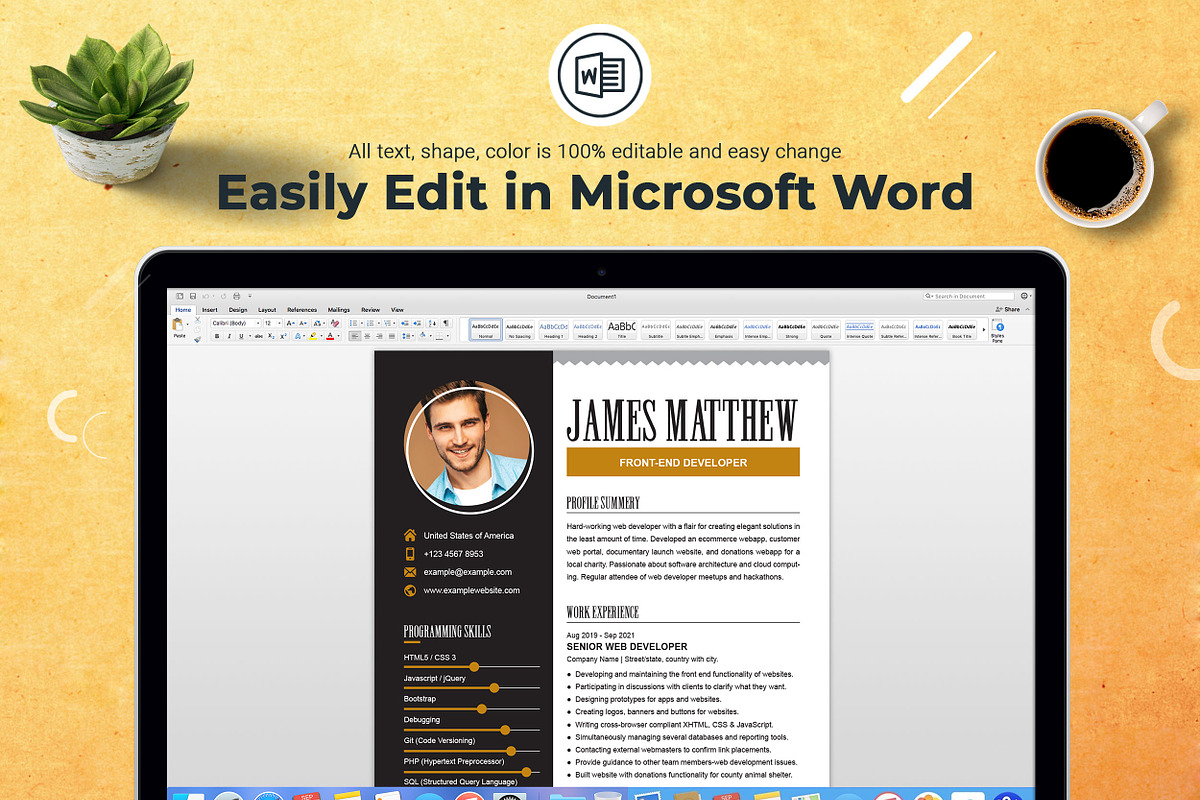Expand the styles gallery arrow
The width and height of the screenshot is (1200, 800).
click(984, 329)
